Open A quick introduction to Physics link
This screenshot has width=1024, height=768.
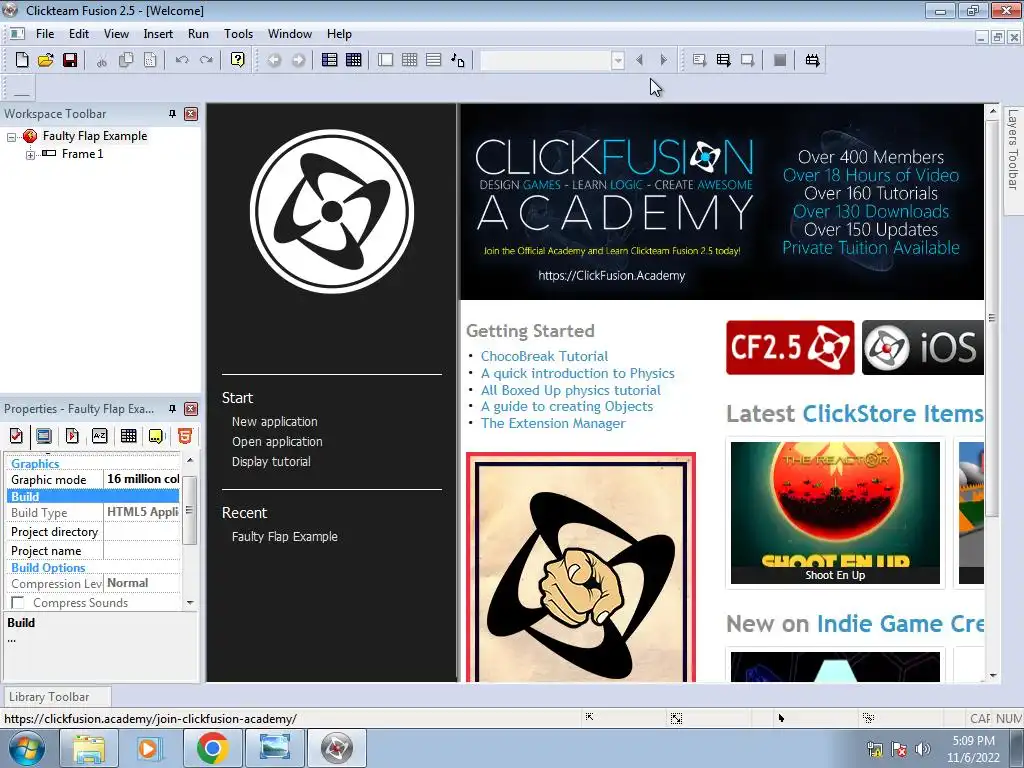(x=578, y=374)
